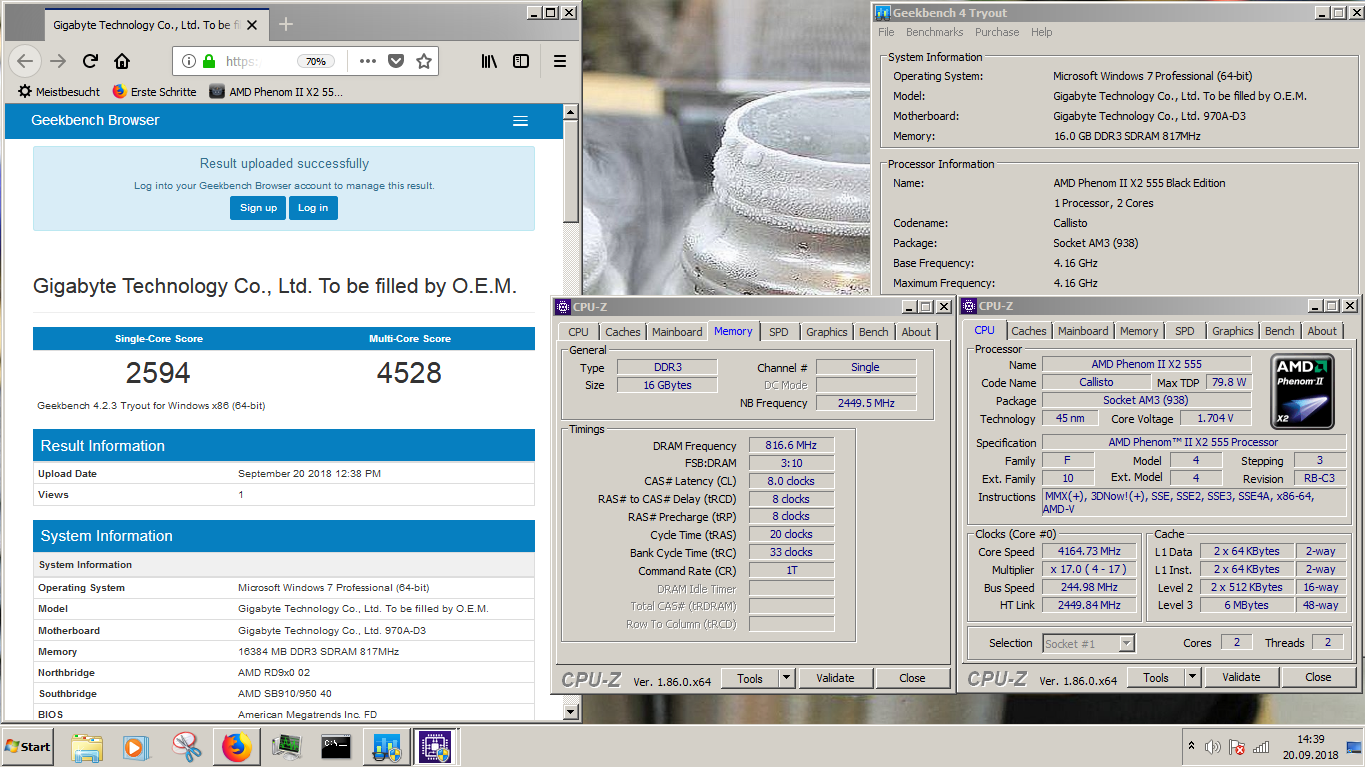Screen dimensions: 1365x767
Task: Close the Gigabyte Technology browser tab
Action: tap(251, 24)
